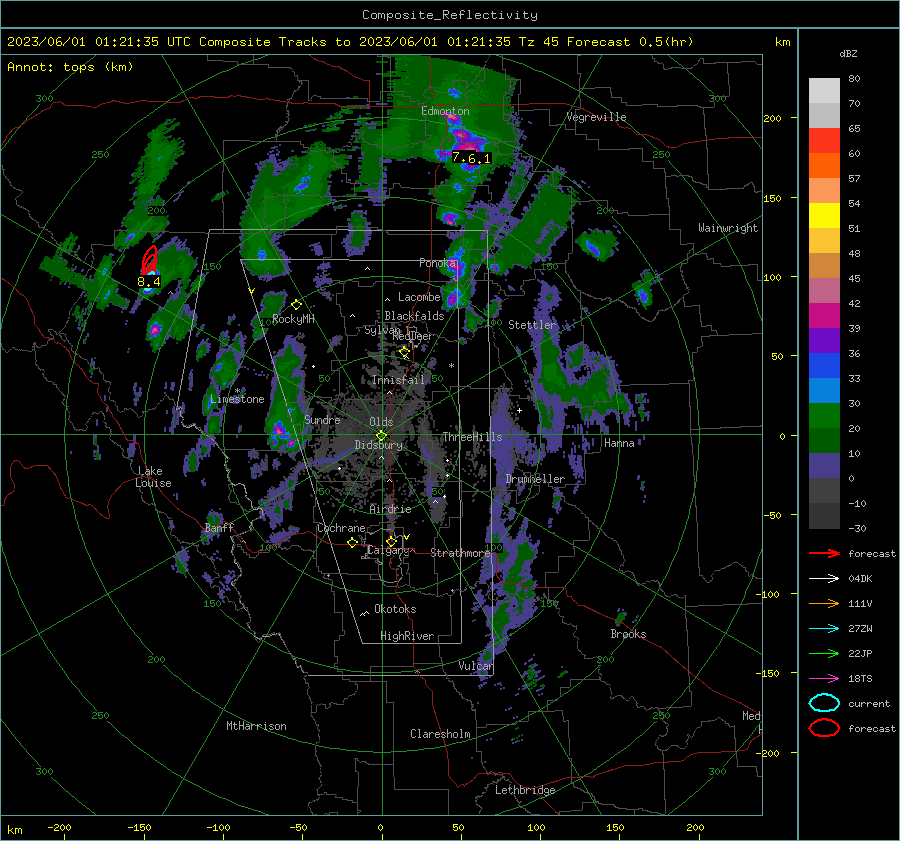The image size is (900, 841).
Task: Click the Vegreville city label
Action: pyautogui.click(x=596, y=117)
